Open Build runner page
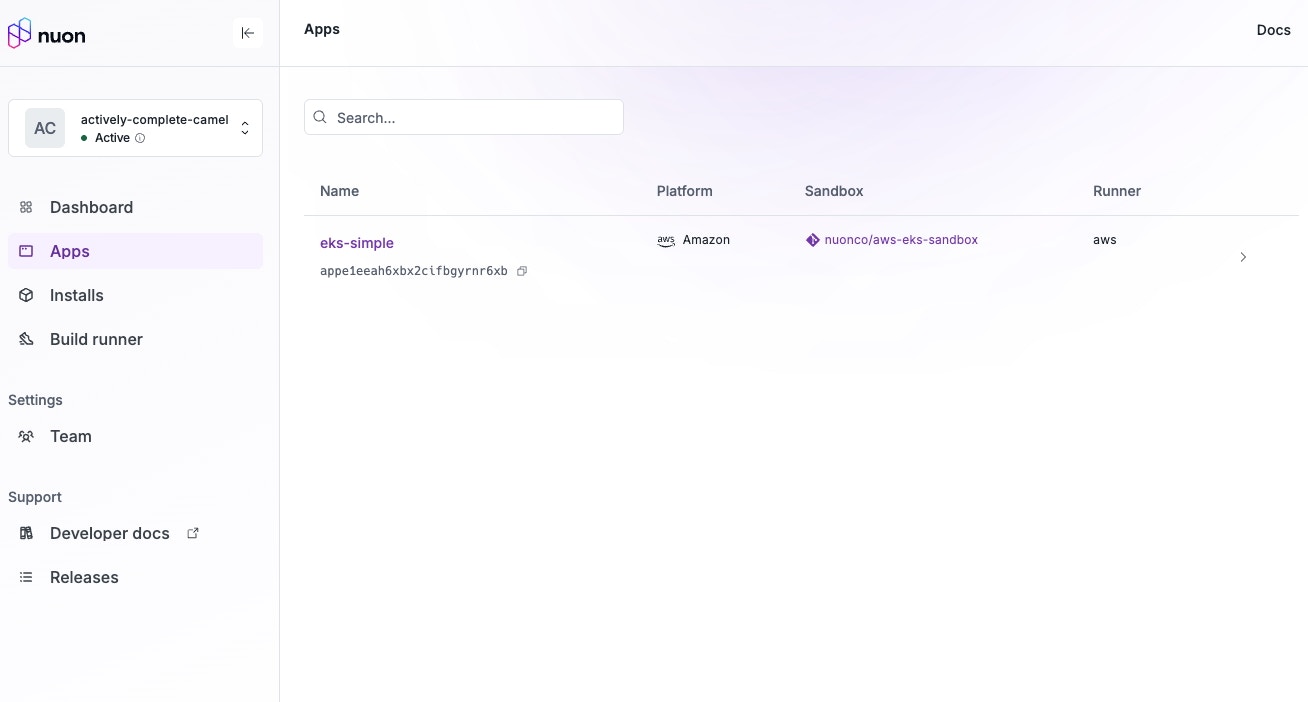The image size is (1308, 702). (135, 339)
